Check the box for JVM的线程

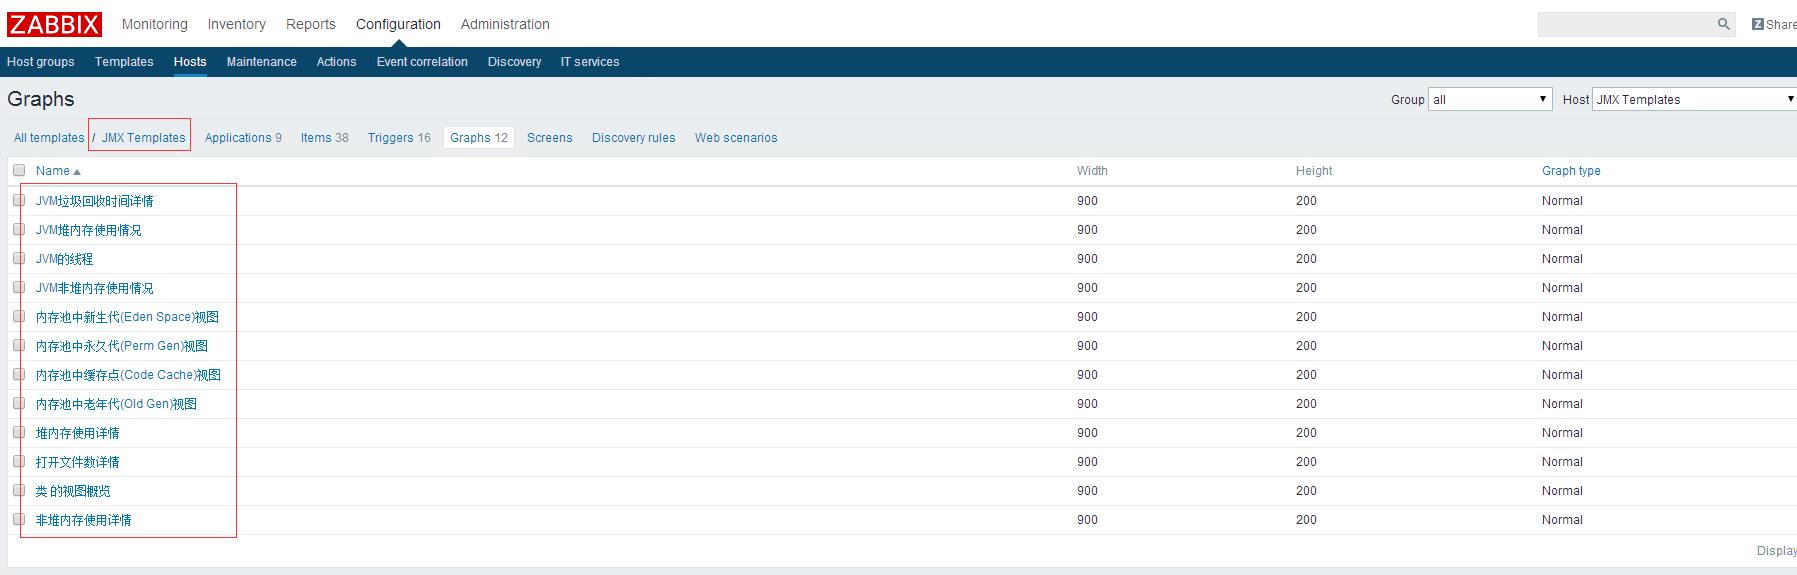coord(19,258)
